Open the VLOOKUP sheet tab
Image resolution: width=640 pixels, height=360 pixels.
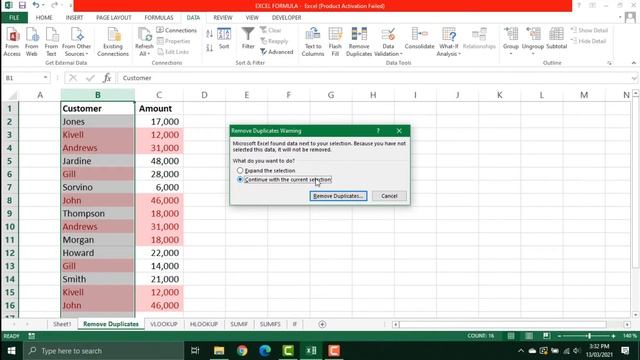point(164,324)
